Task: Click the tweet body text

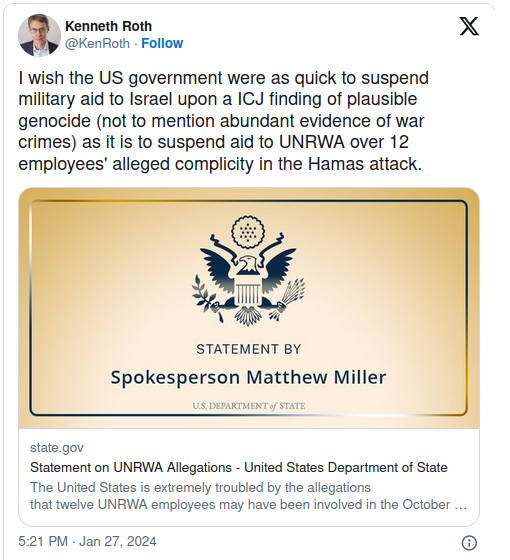Action: pyautogui.click(x=224, y=121)
